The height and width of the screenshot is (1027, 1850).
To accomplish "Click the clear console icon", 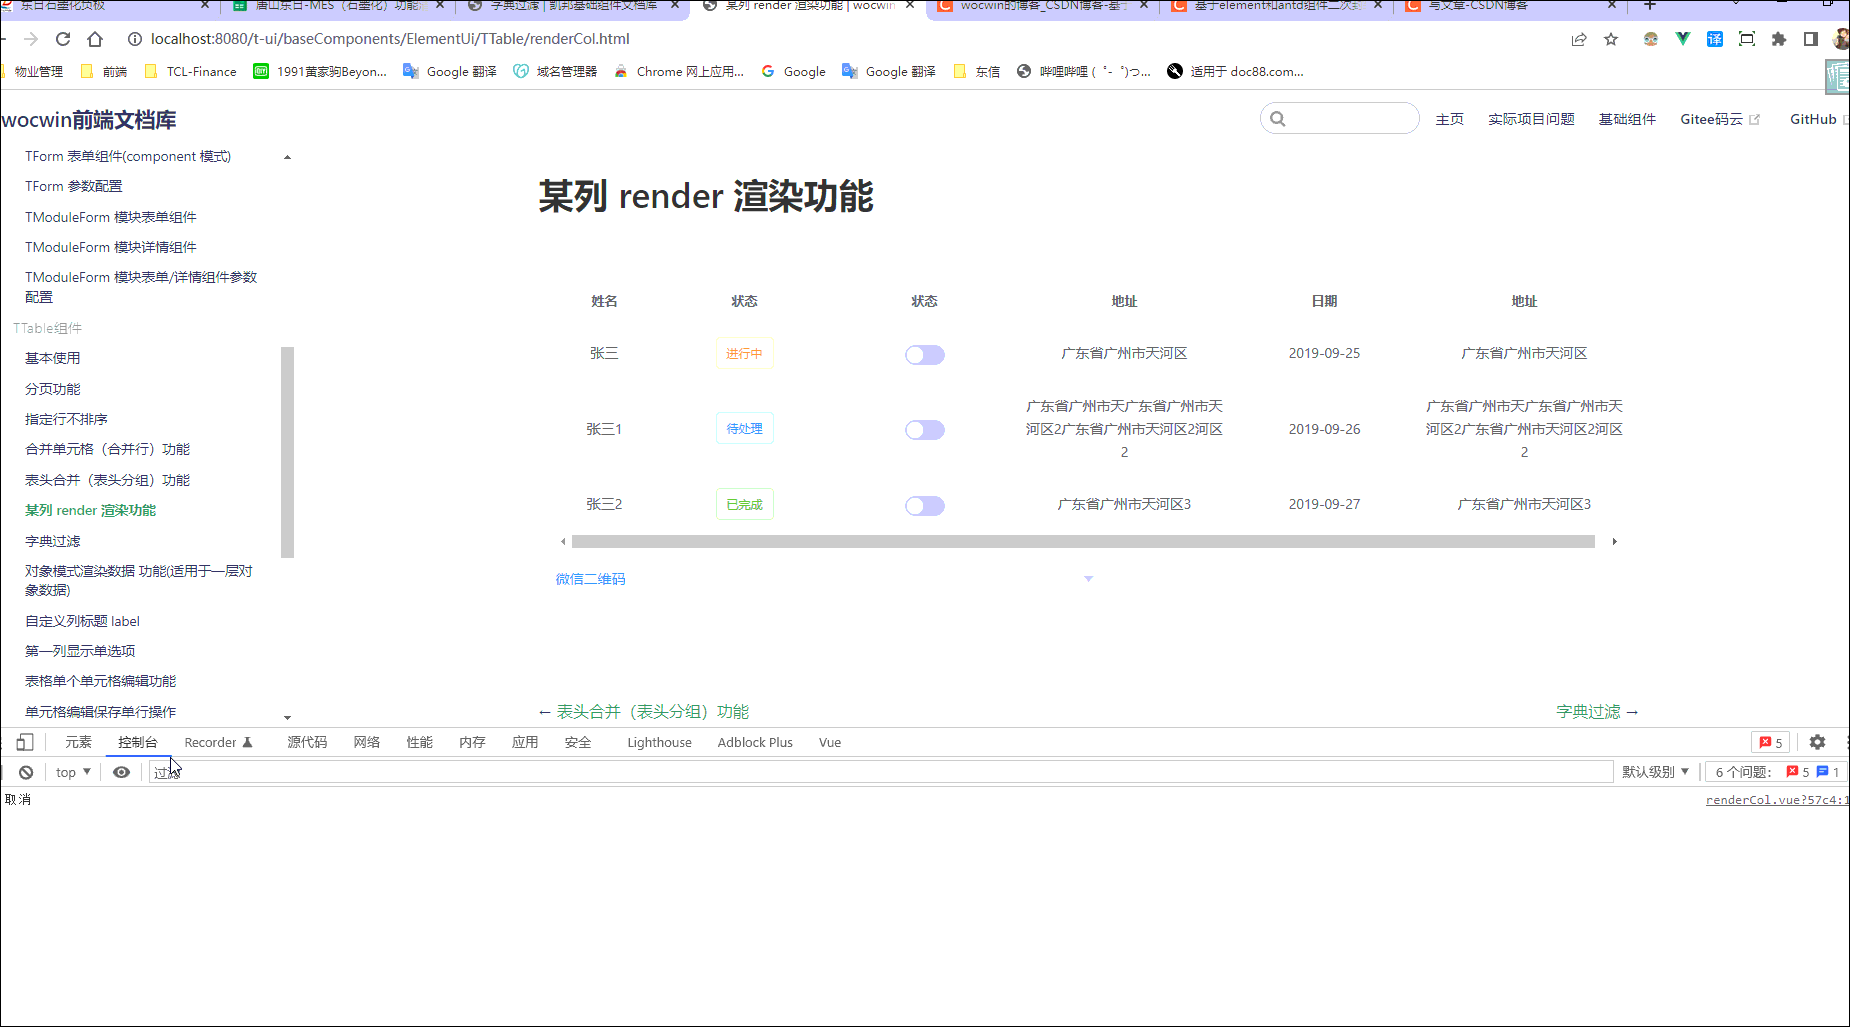I will tap(26, 771).
